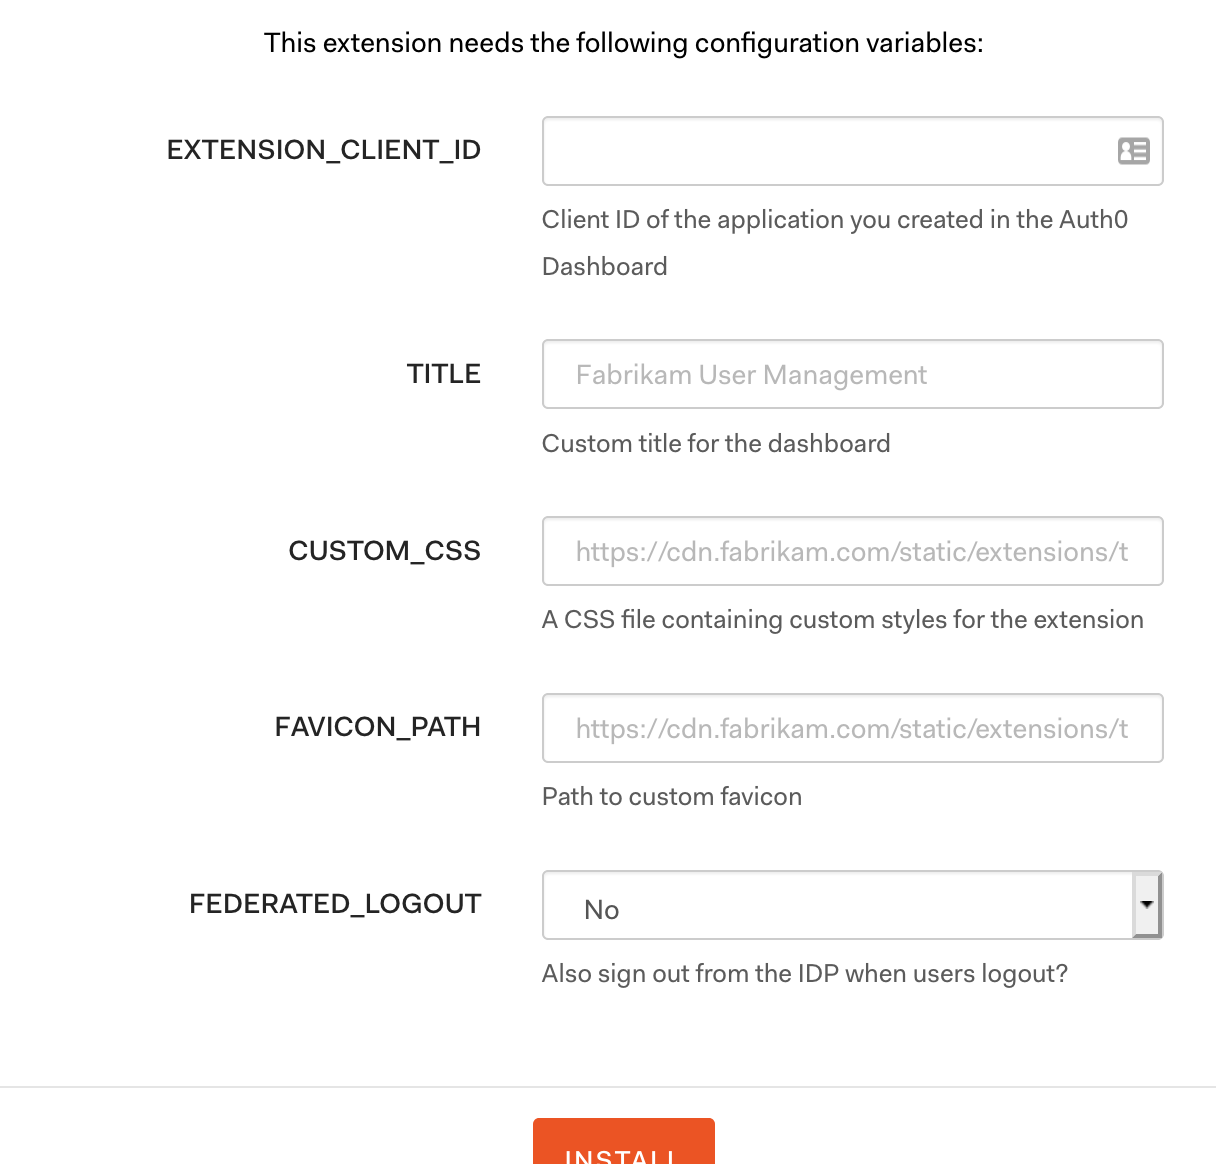The height and width of the screenshot is (1164, 1216).
Task: Click the EXTENSION_CLIENT_ID label
Action: click(x=324, y=149)
